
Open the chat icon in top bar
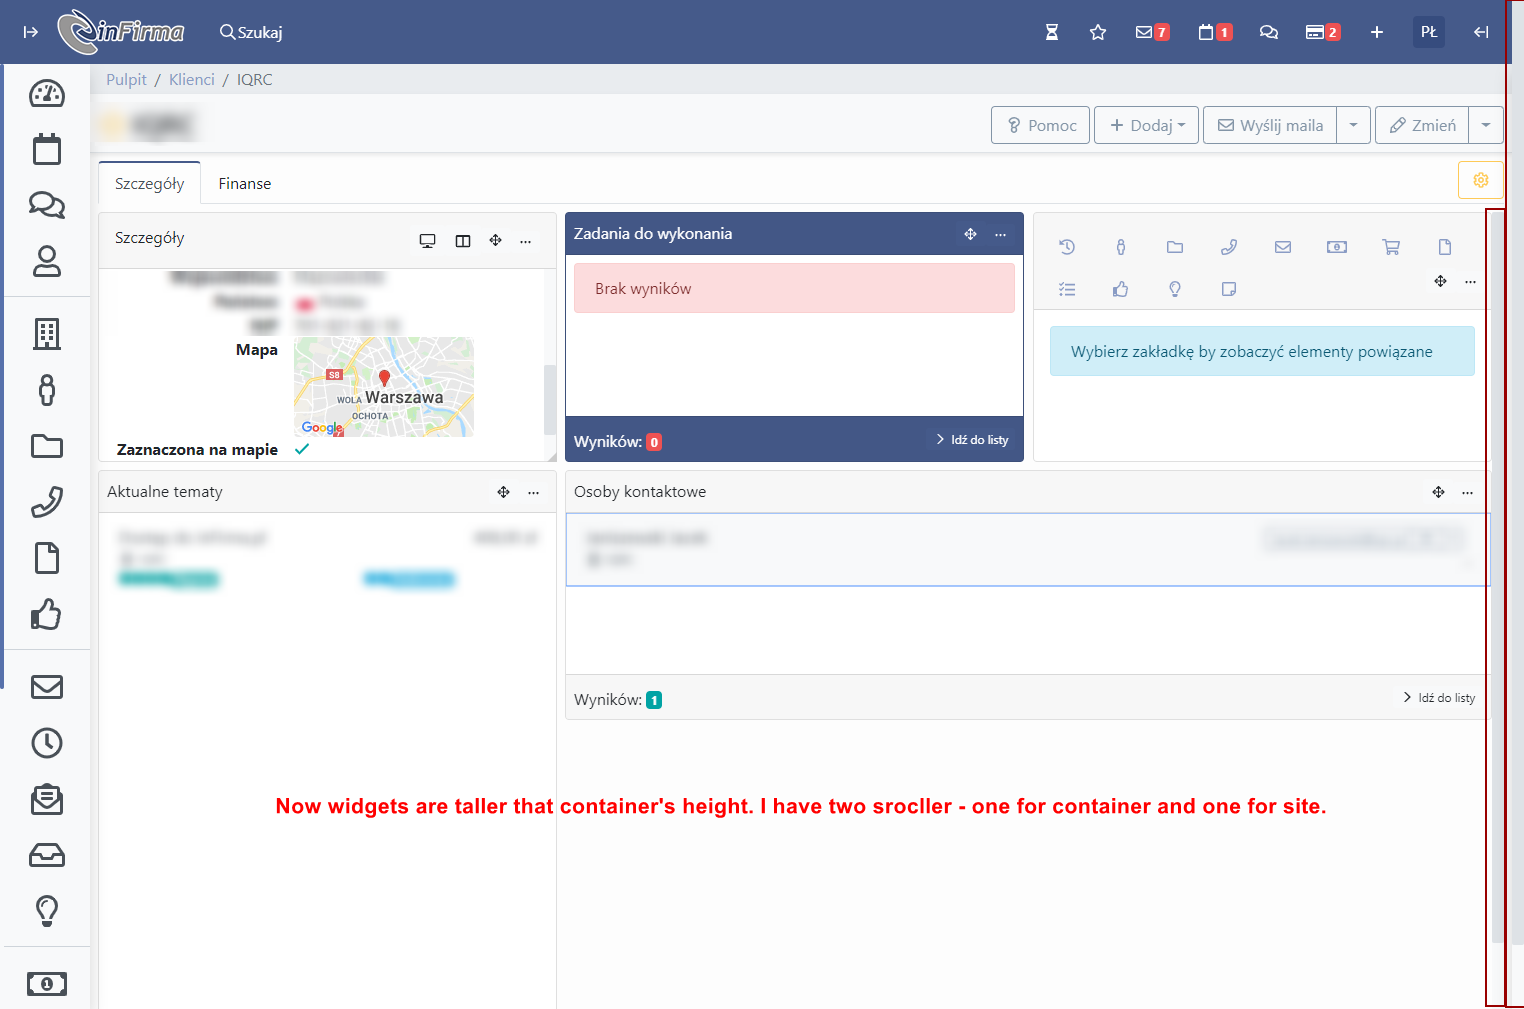(x=1269, y=32)
